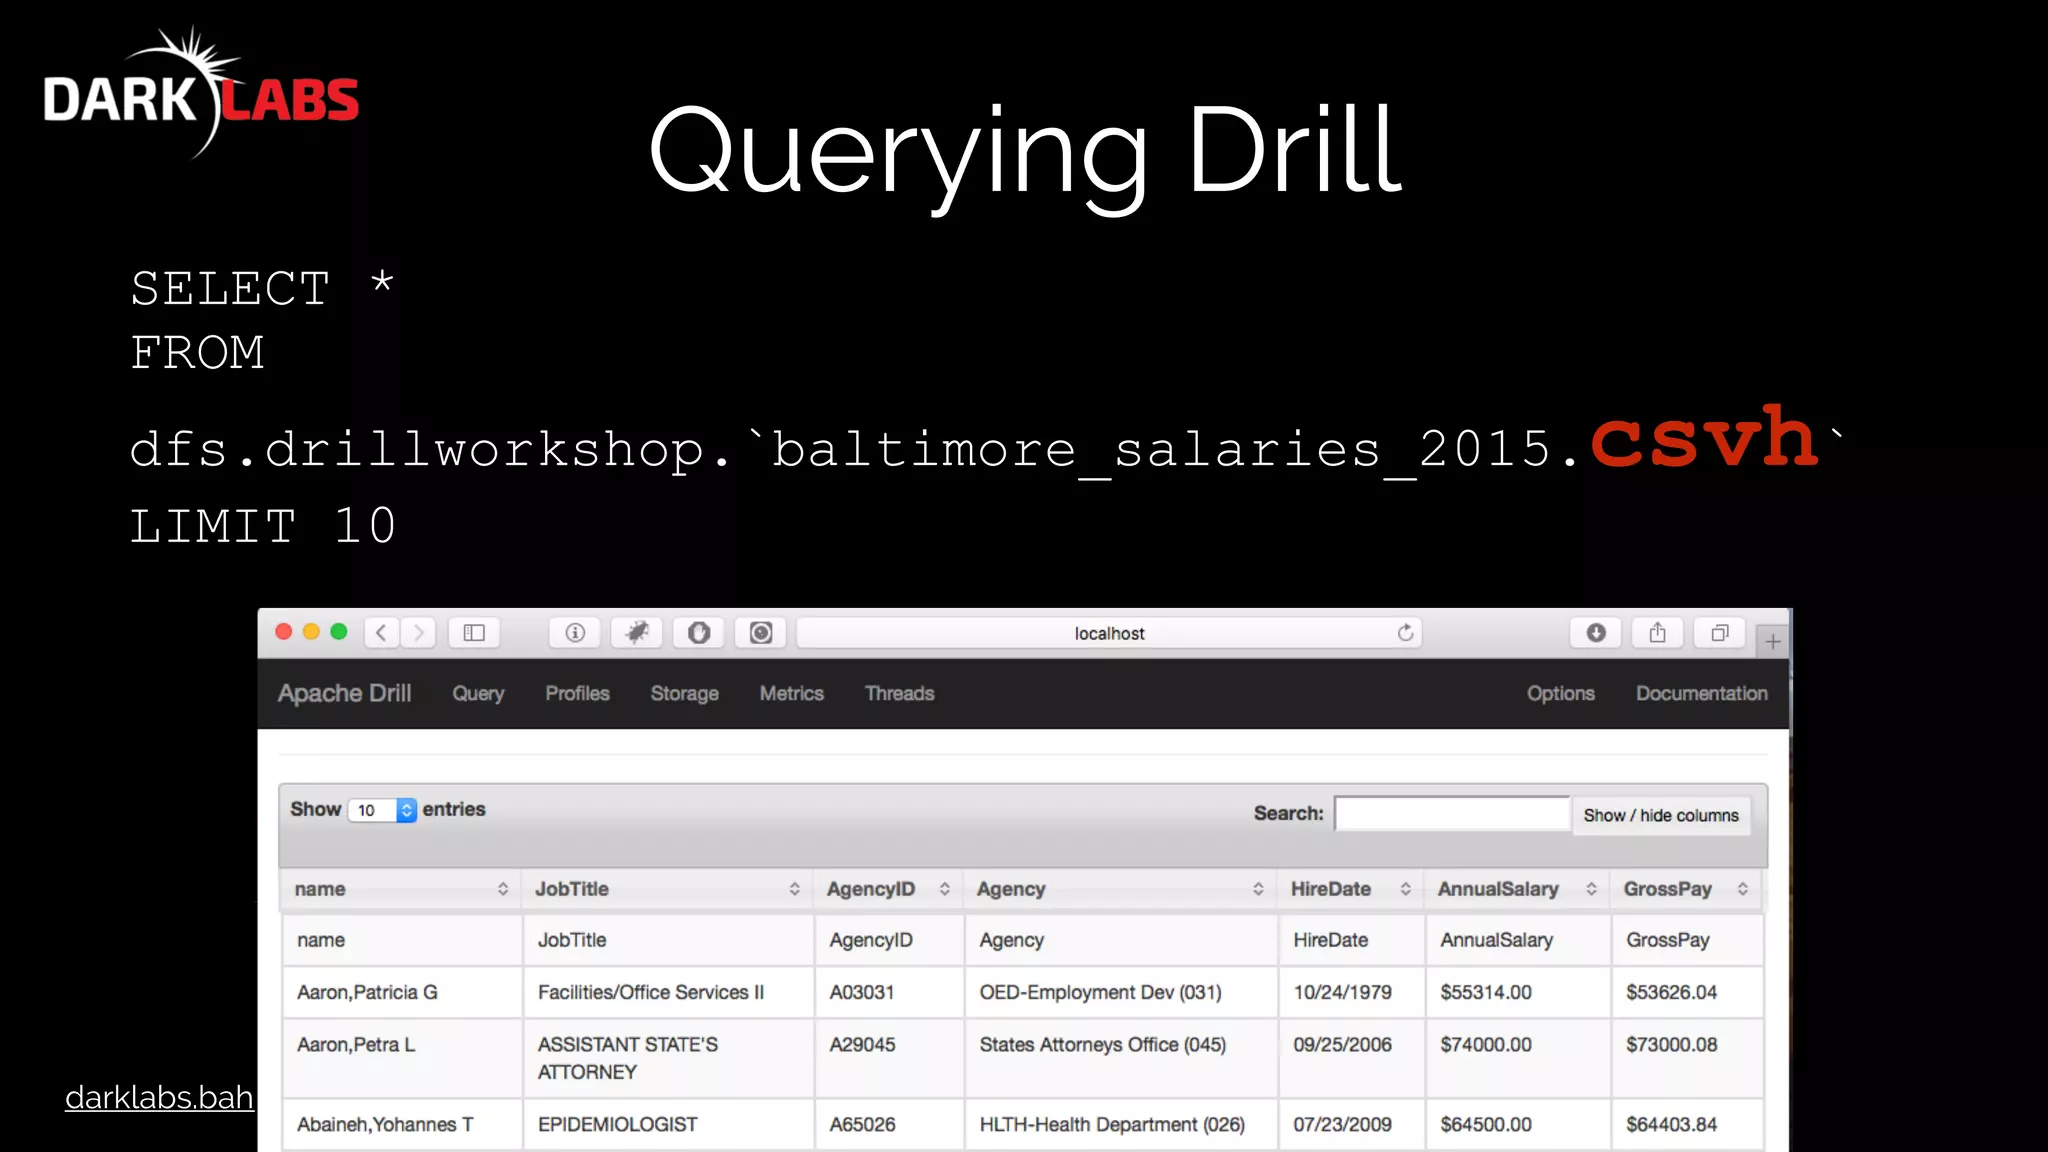Click the circular camera extension icon
Image resolution: width=2048 pixels, height=1152 pixels.
pos(761,633)
